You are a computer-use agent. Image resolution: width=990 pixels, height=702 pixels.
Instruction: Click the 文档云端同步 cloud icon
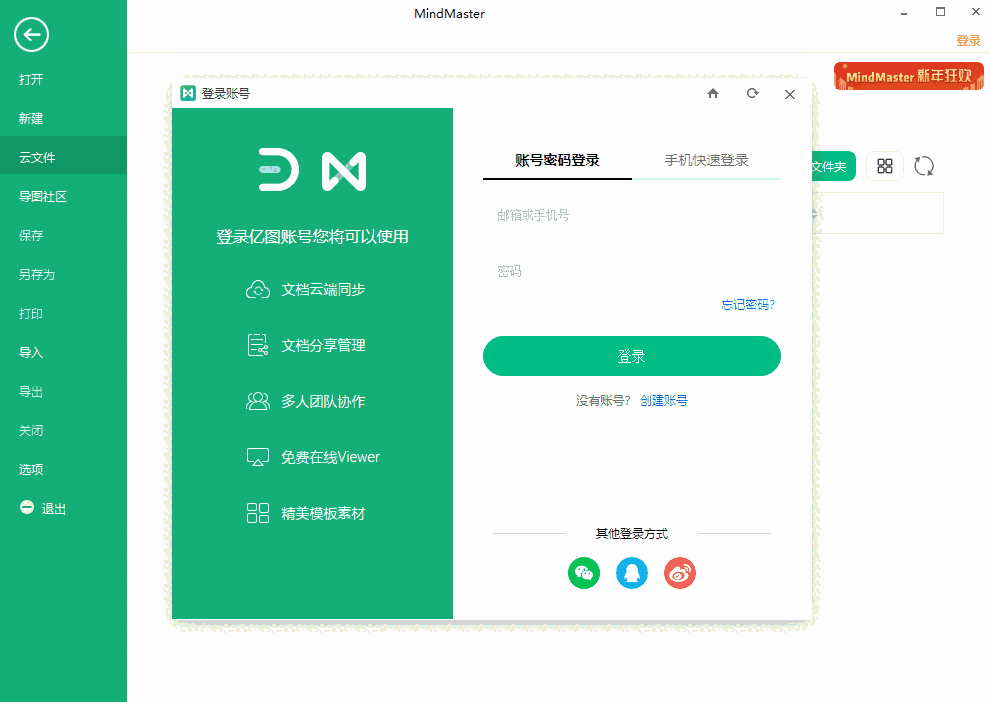pos(258,290)
